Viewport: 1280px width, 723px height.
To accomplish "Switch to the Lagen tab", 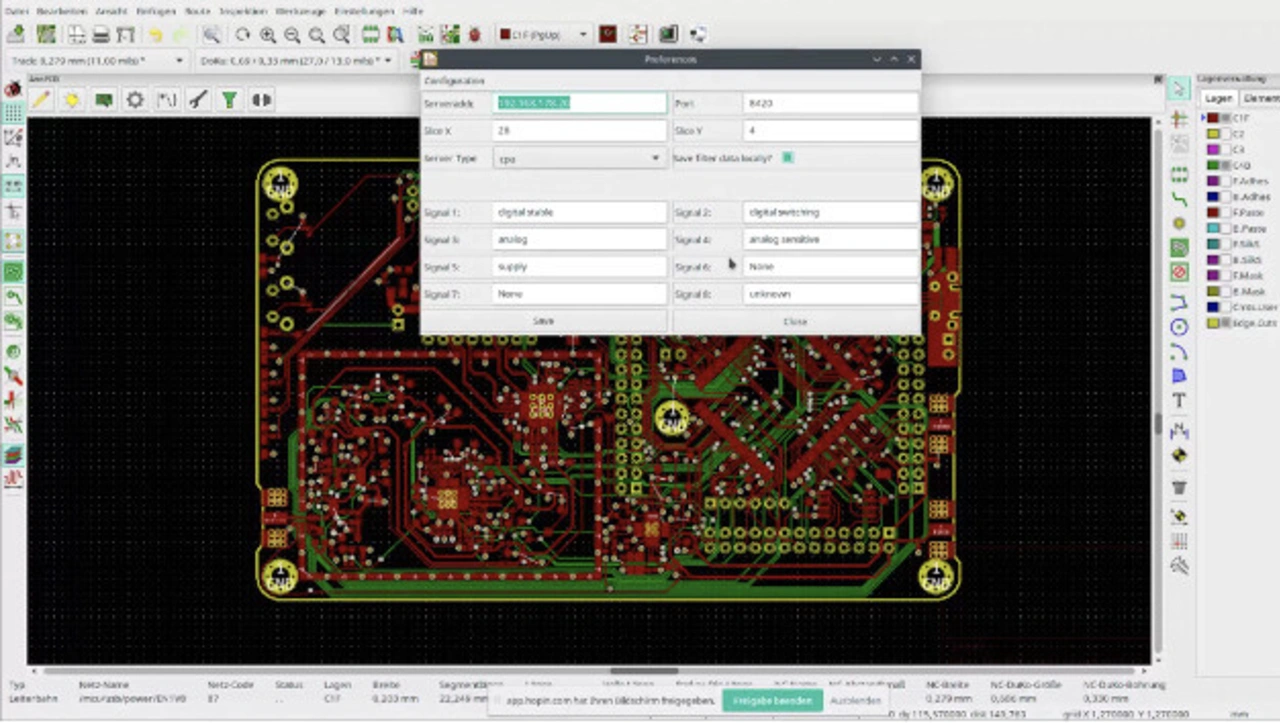I will [x=1218, y=98].
